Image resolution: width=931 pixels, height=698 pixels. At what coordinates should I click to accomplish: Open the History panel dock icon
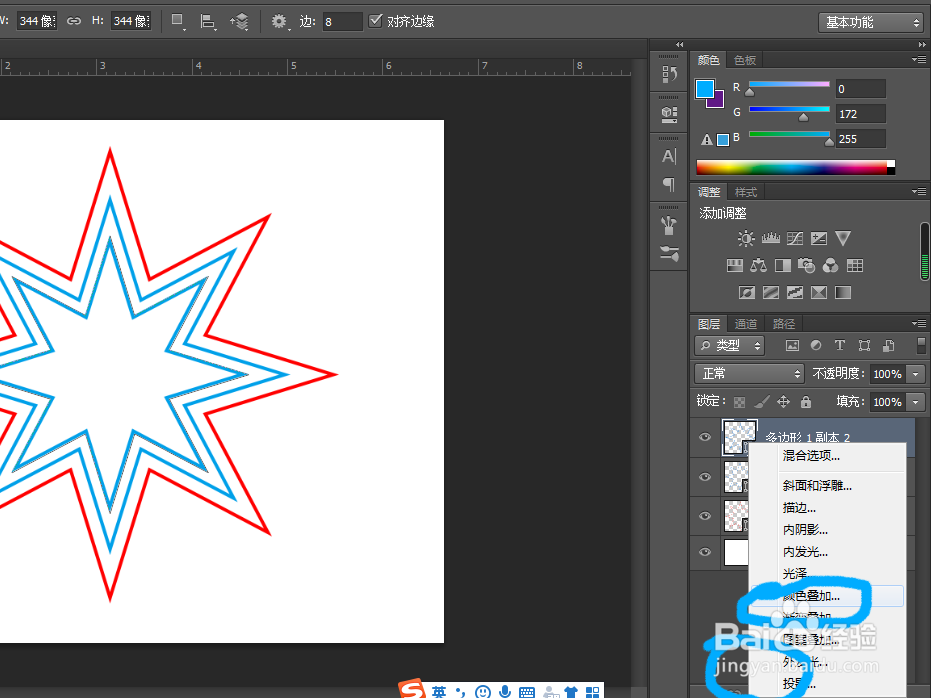[x=669, y=74]
